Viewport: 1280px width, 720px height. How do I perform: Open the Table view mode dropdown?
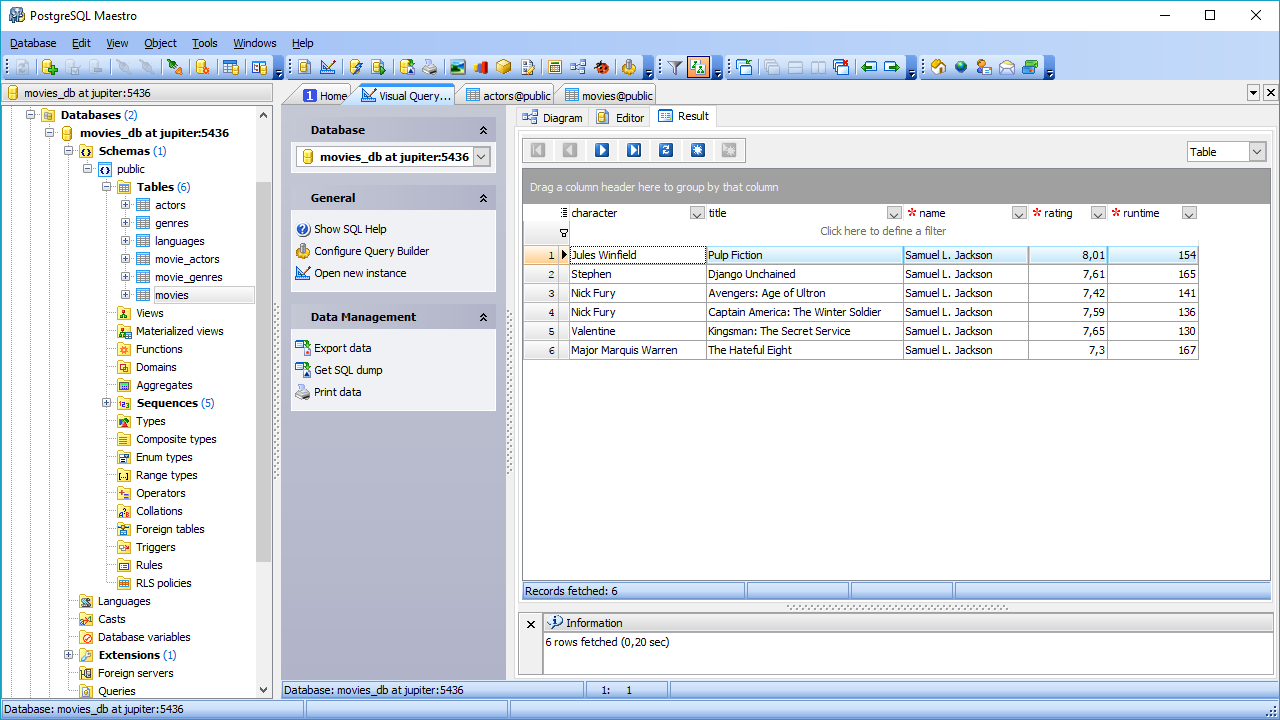coord(1257,152)
